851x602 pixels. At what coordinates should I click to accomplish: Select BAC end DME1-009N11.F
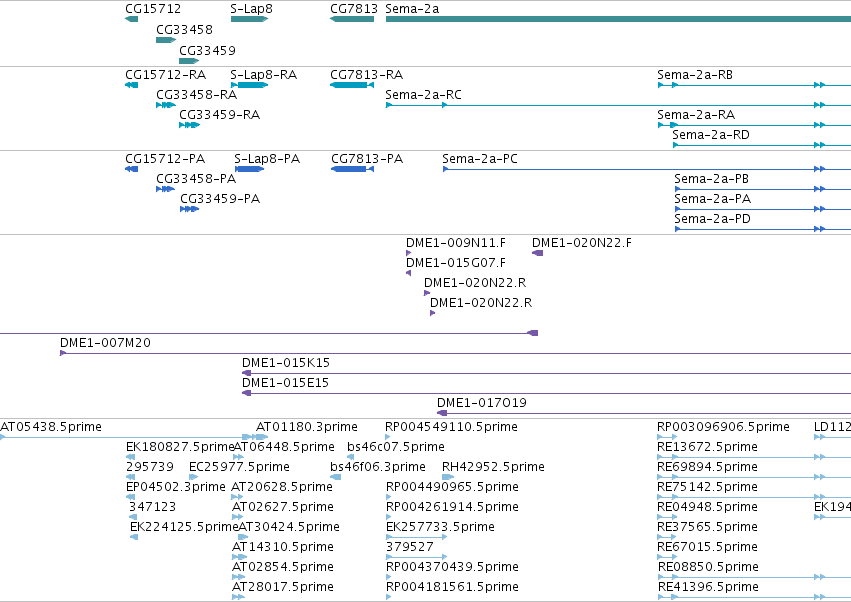(456, 243)
